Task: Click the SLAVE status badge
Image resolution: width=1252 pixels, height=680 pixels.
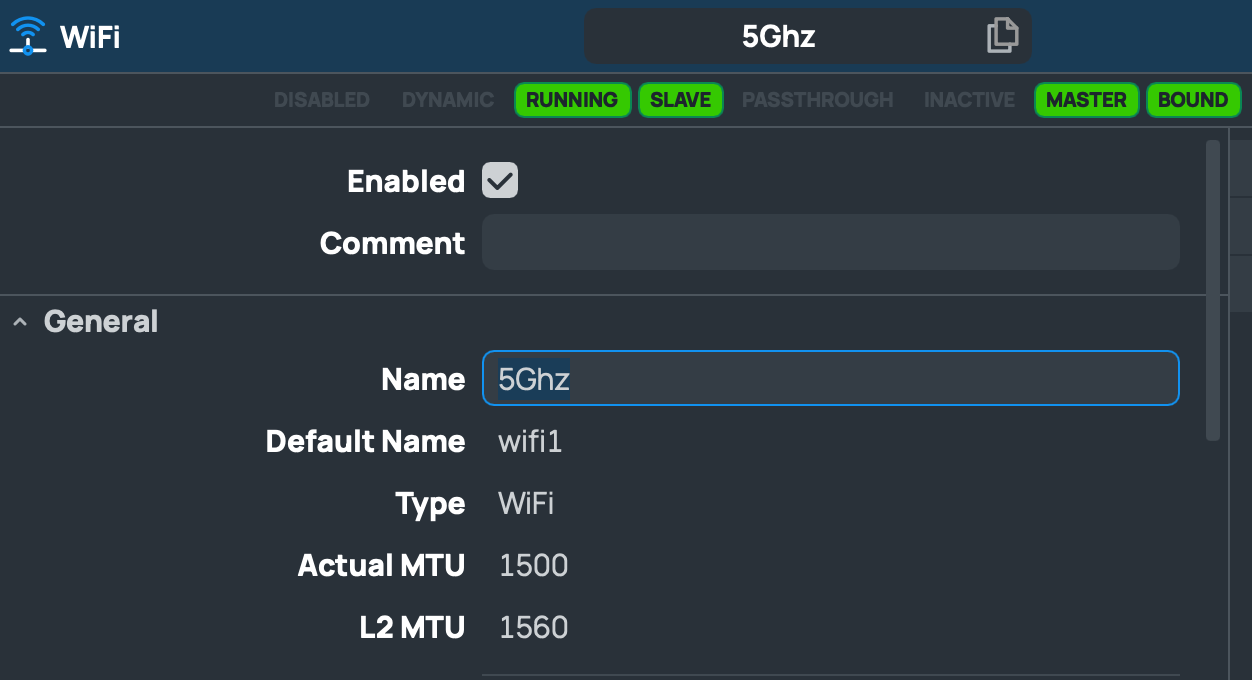Action: point(681,100)
